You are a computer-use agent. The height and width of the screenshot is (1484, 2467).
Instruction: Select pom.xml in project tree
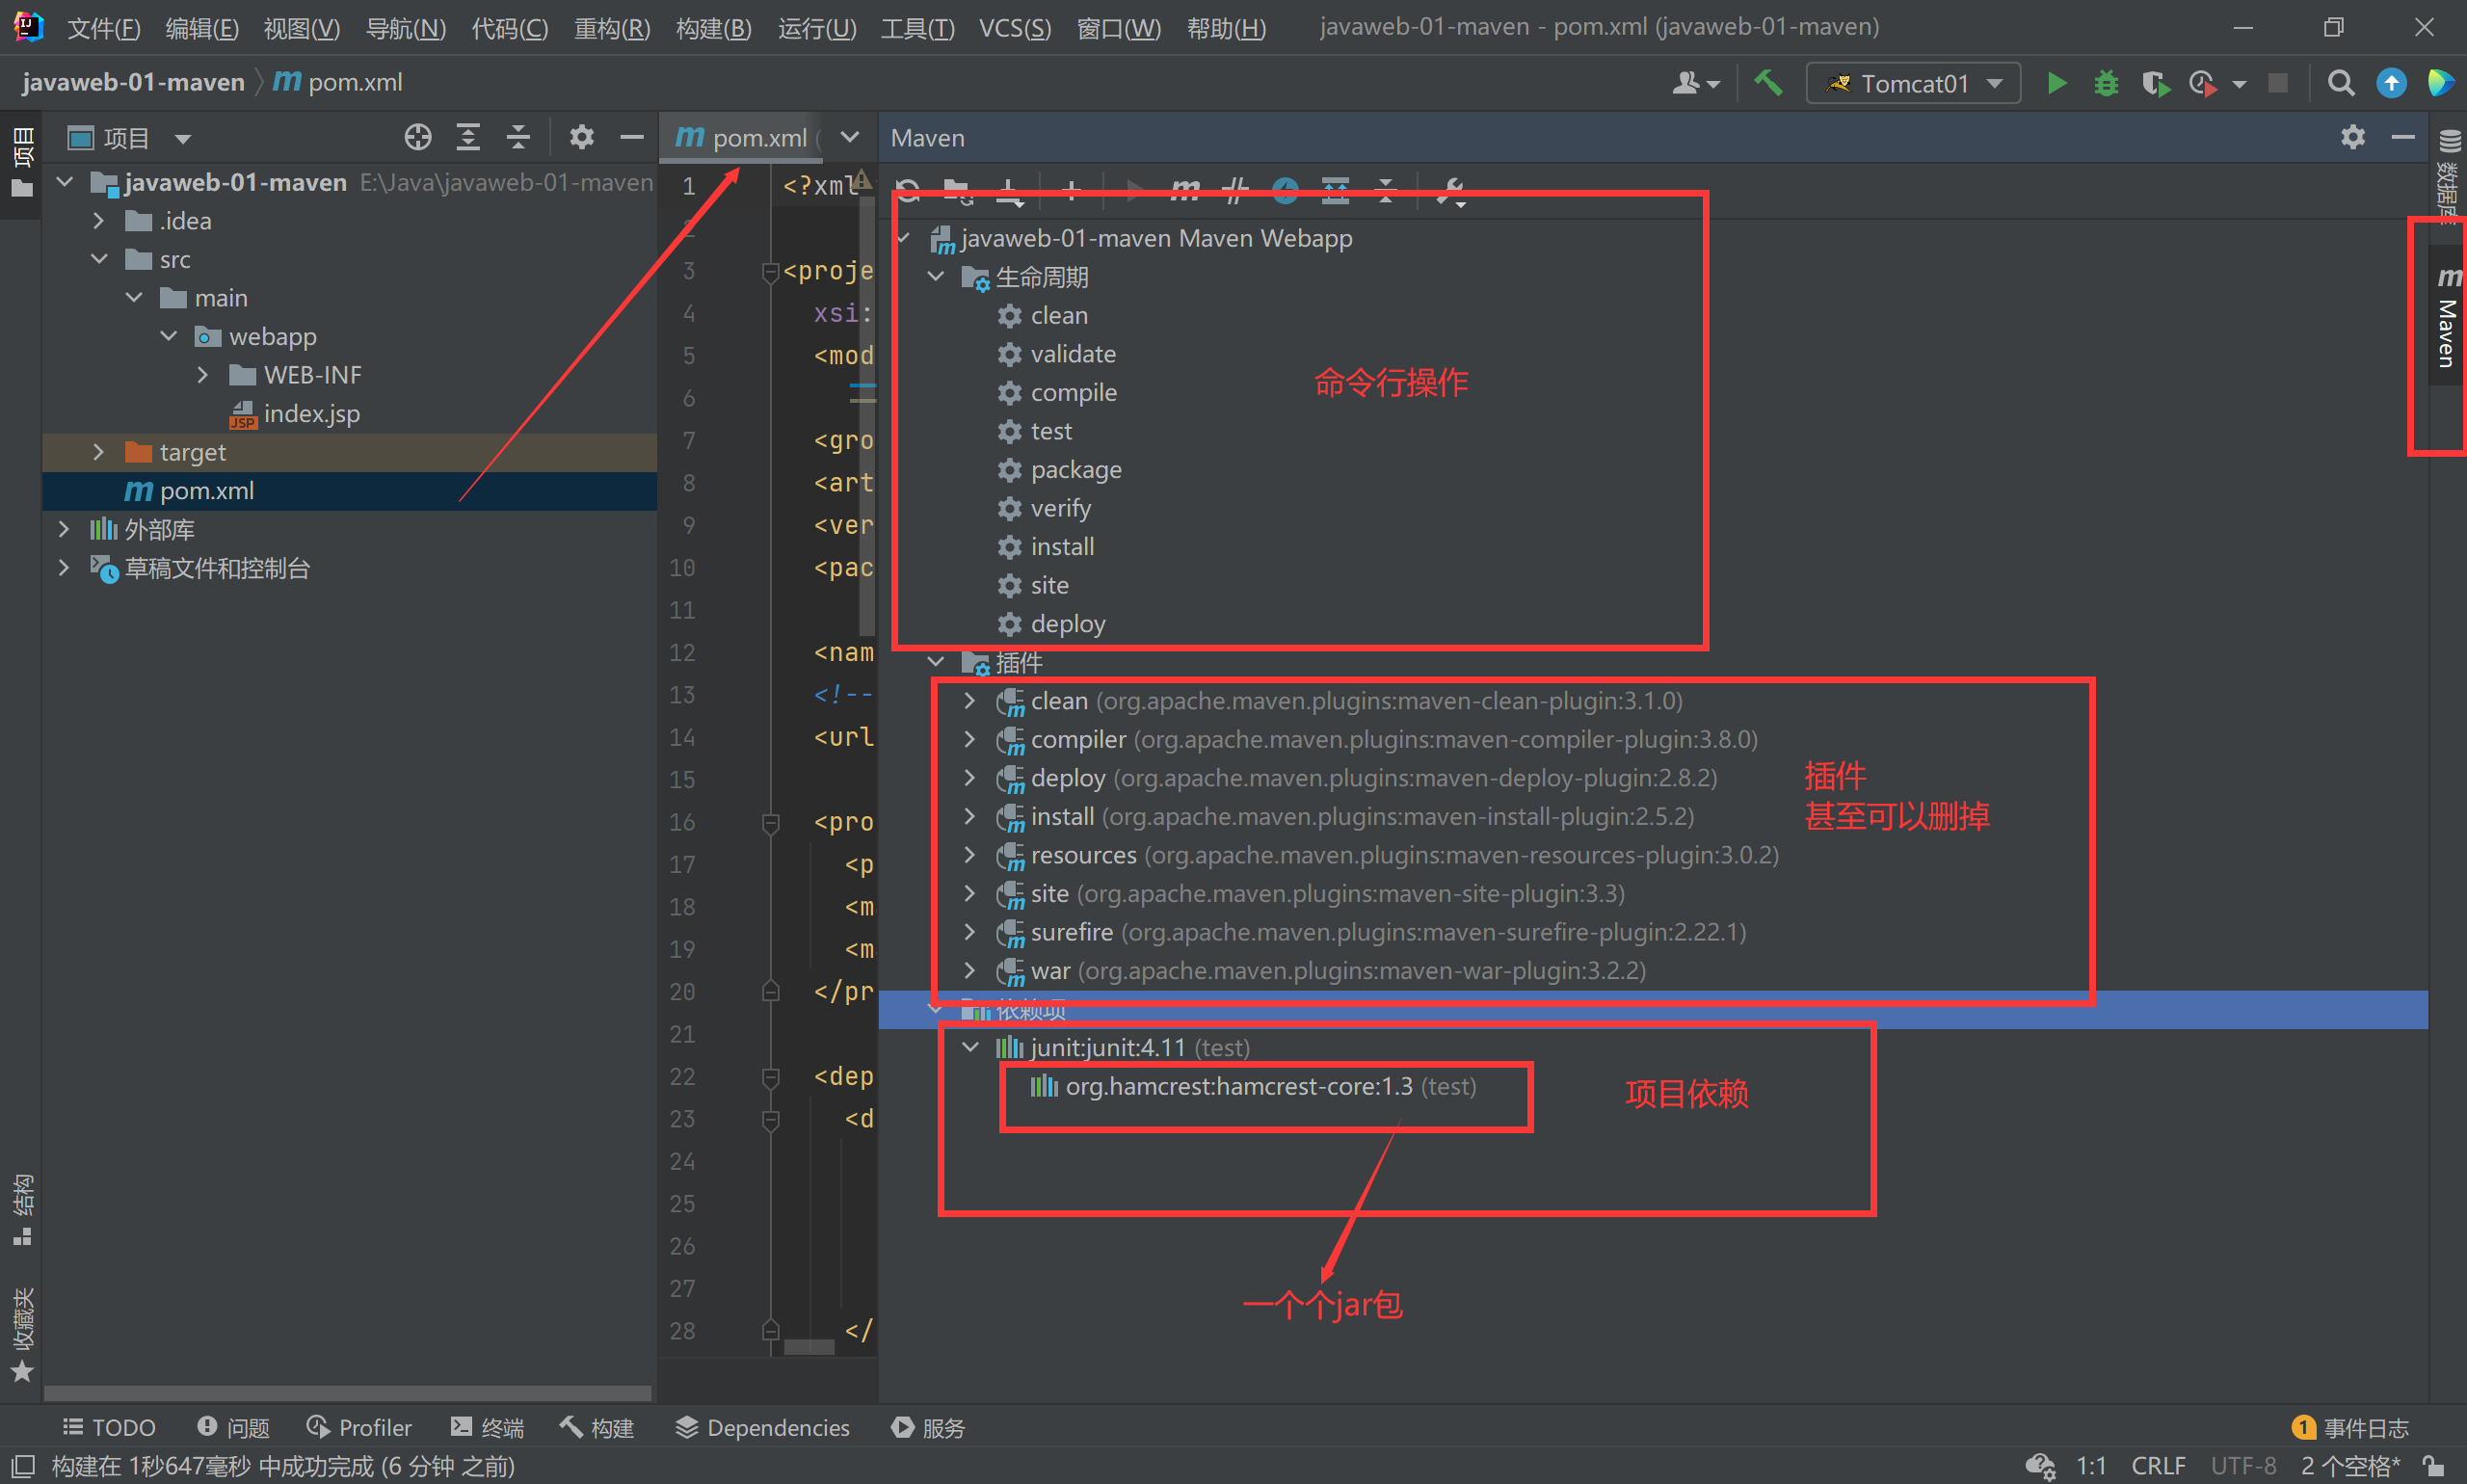coord(206,490)
